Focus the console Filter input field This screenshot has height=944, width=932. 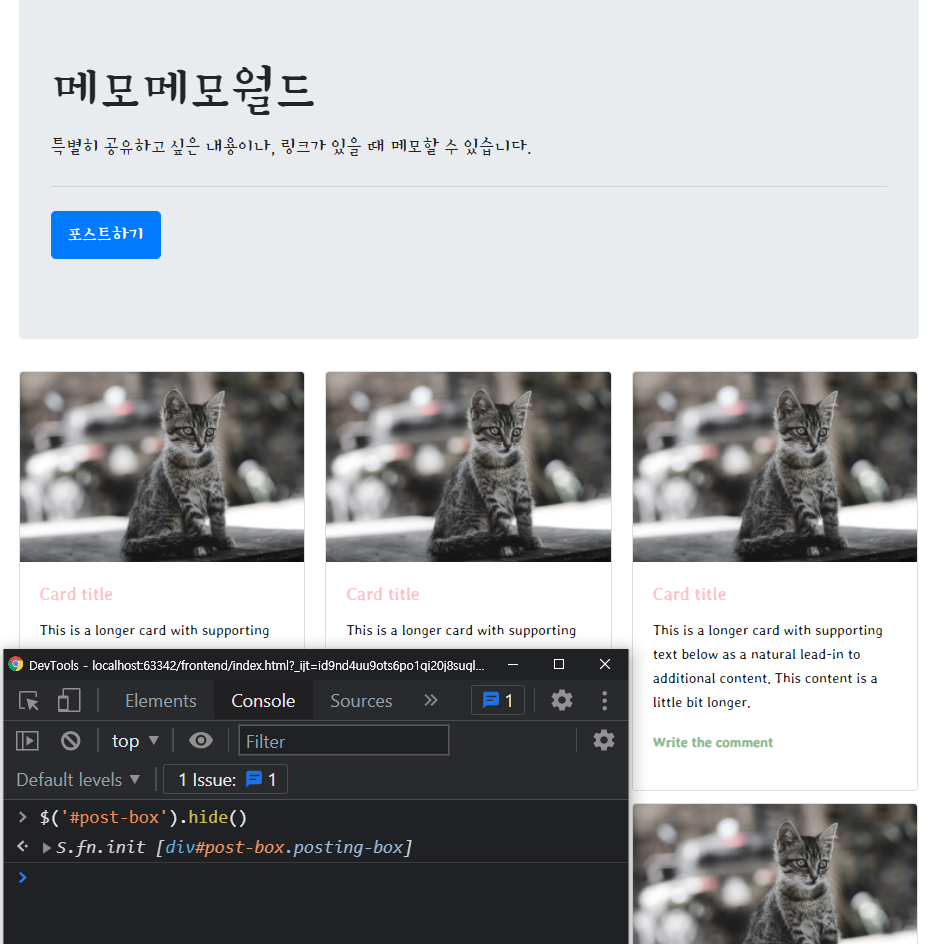pos(344,741)
